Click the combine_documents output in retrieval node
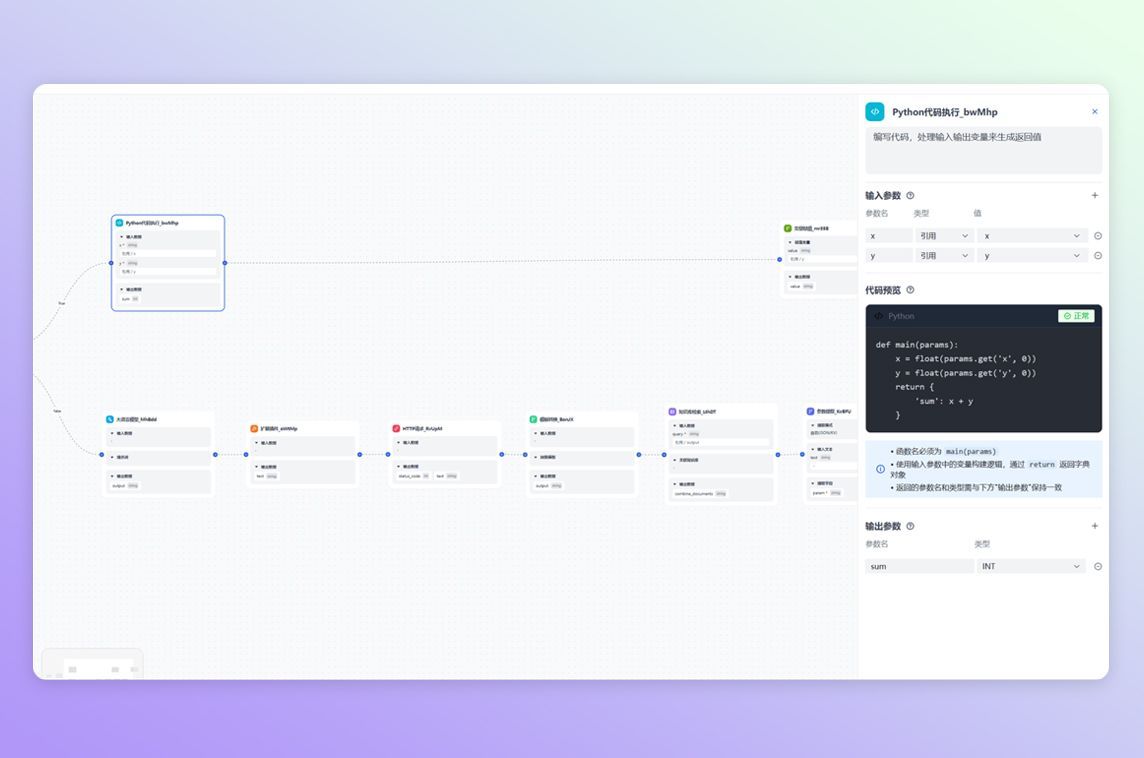This screenshot has width=1144, height=758. [700, 494]
